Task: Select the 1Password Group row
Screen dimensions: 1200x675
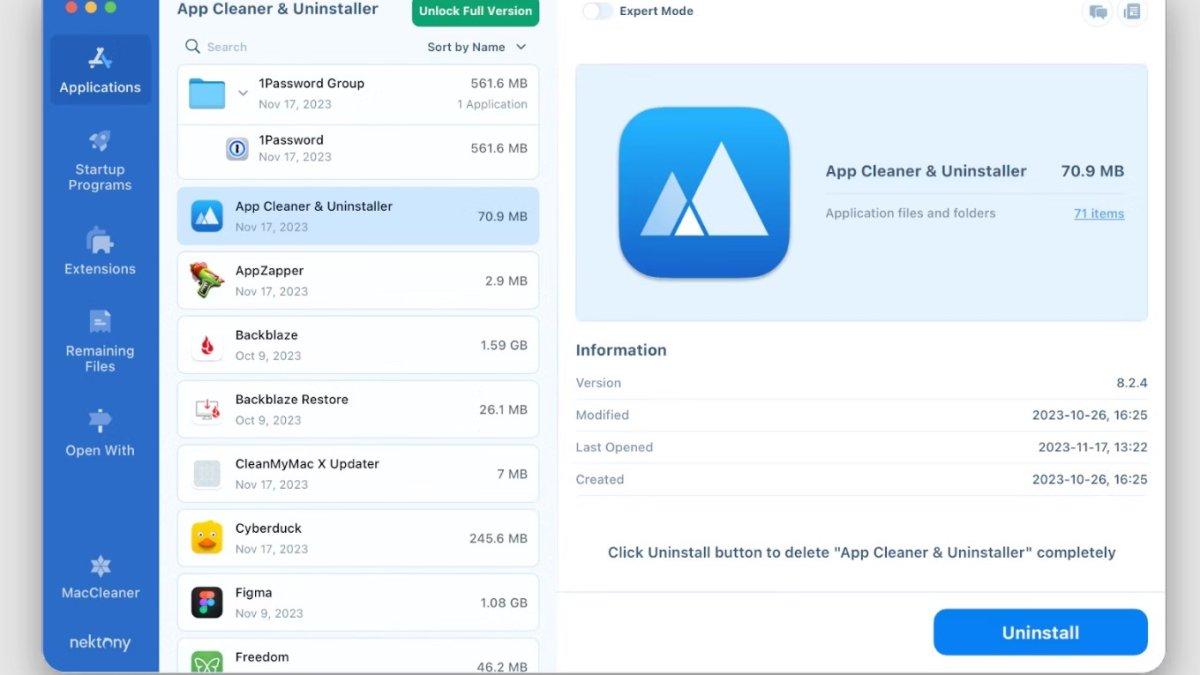Action: tap(358, 94)
